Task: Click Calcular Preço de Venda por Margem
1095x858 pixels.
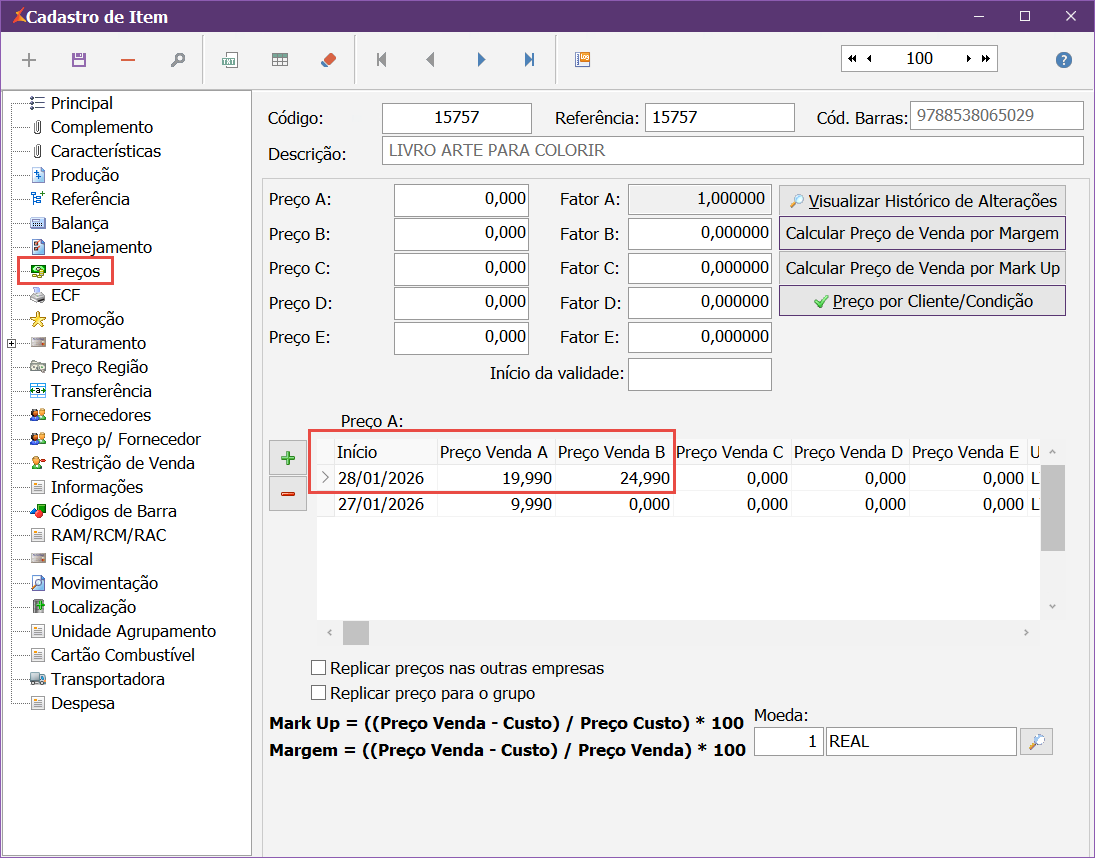Action: (x=921, y=233)
